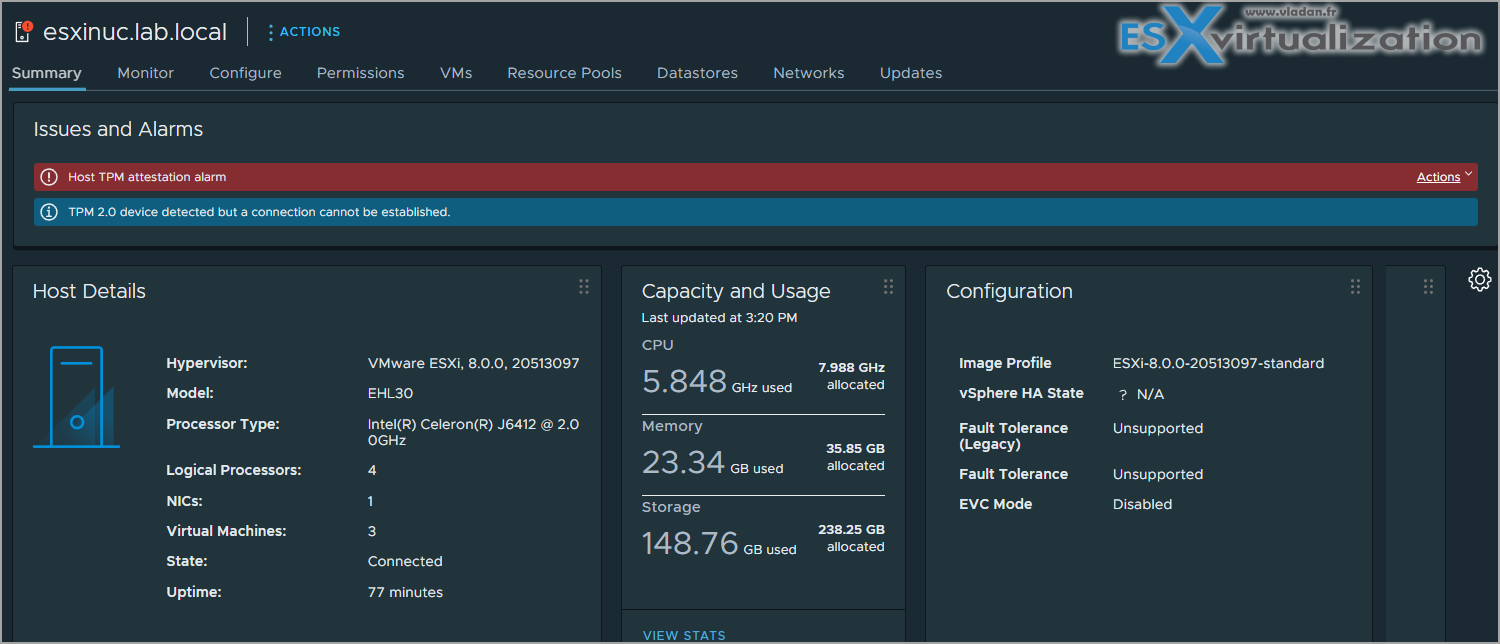Open the alarm Actions dropdown link
Viewport: 1500px width, 644px height.
[1444, 177]
